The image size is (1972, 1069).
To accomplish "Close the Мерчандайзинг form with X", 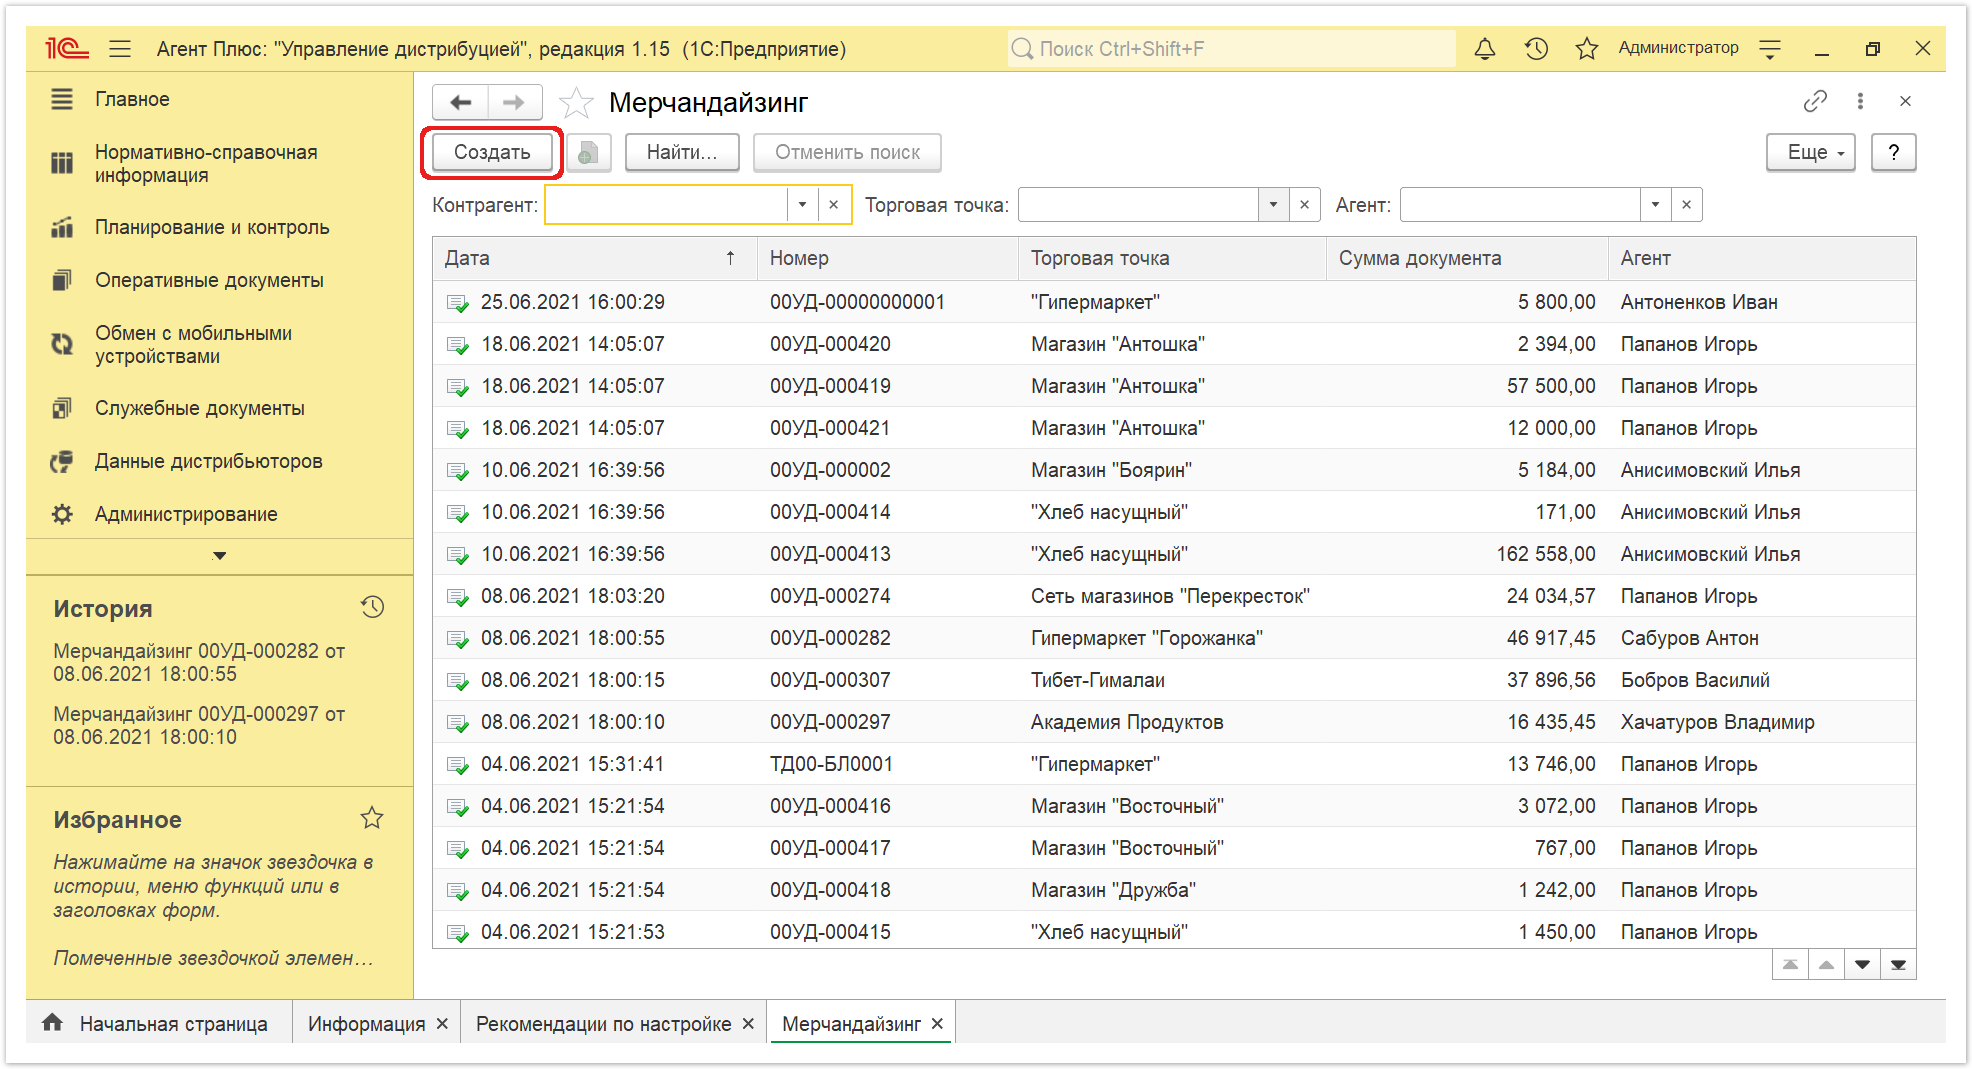I will tap(1905, 101).
